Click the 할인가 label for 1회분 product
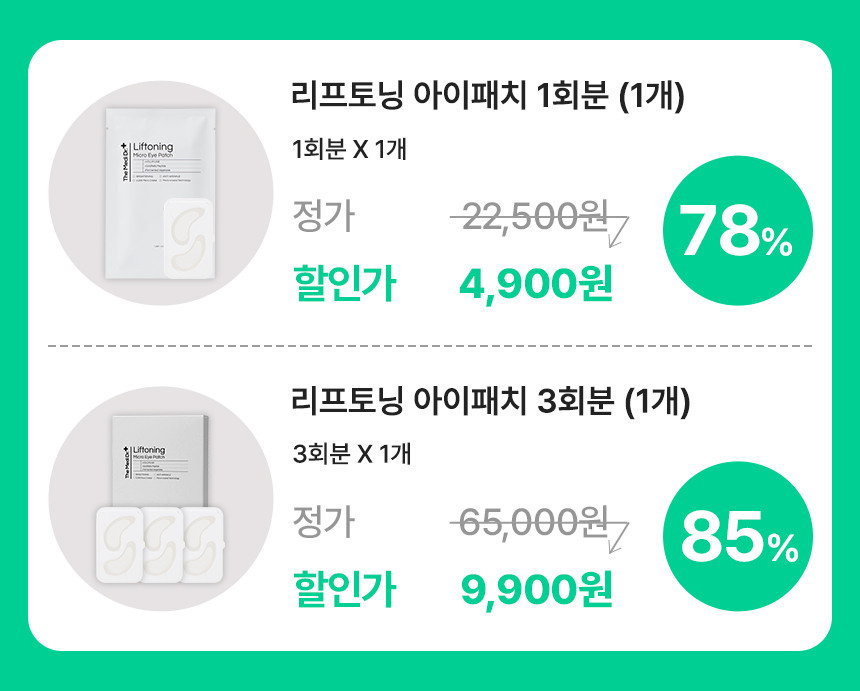 coord(343,285)
